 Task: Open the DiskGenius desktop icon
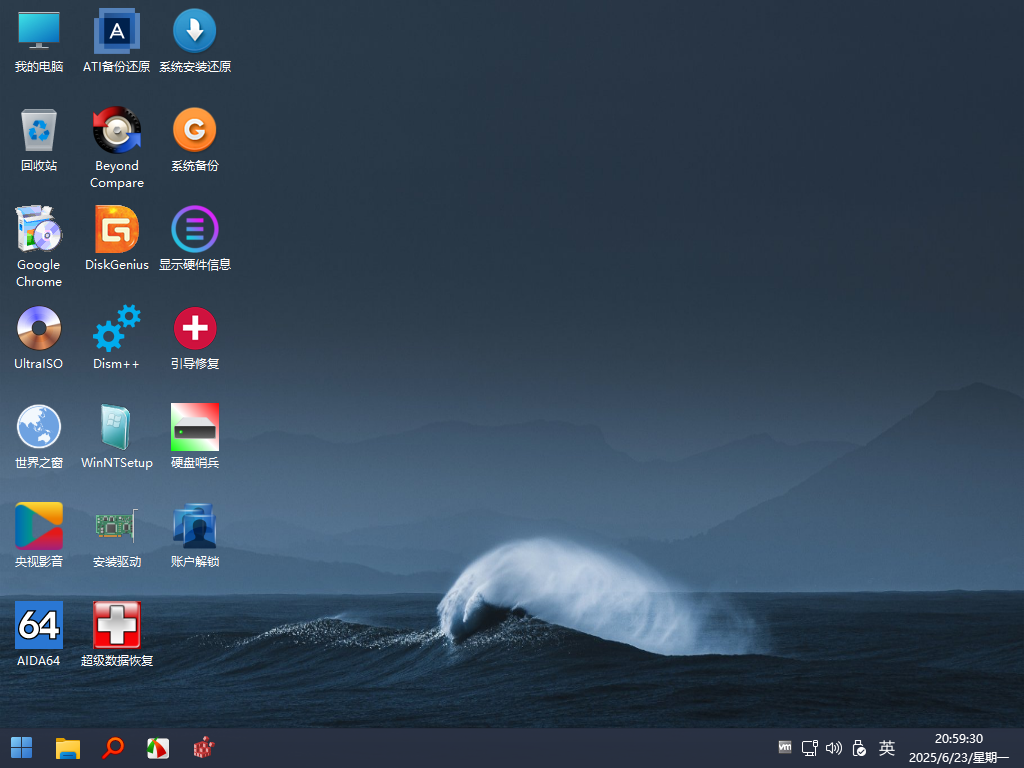[x=117, y=230]
